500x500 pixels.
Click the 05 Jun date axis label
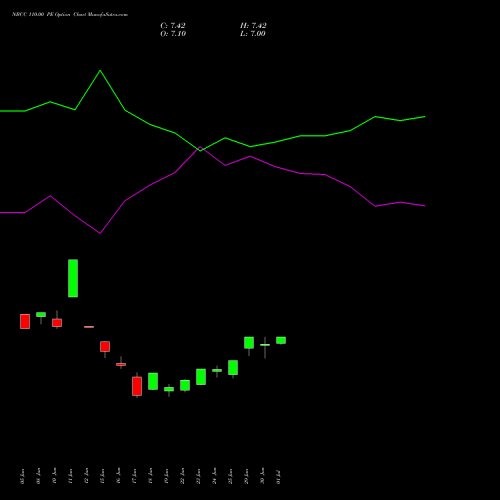coord(22,476)
